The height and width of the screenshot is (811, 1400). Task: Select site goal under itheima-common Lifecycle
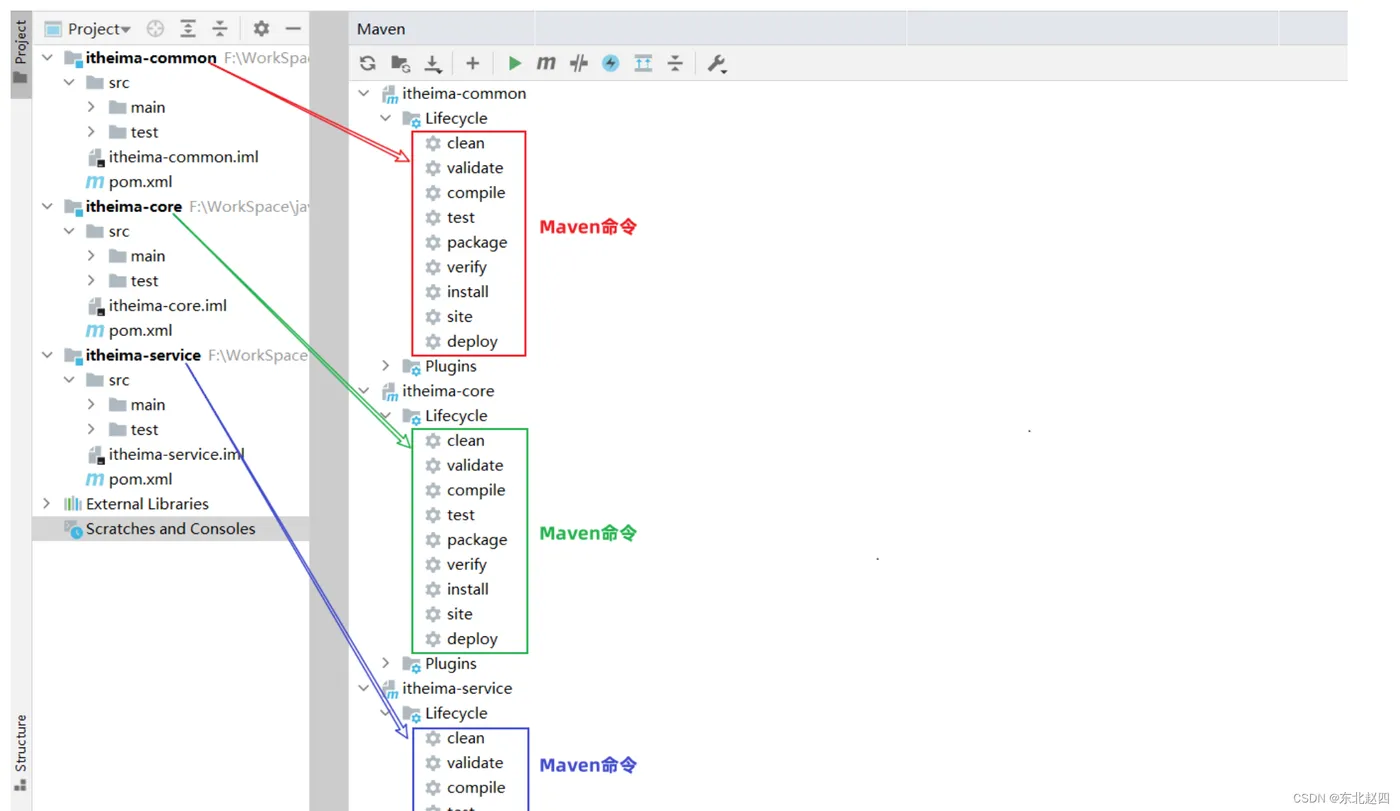449,316
